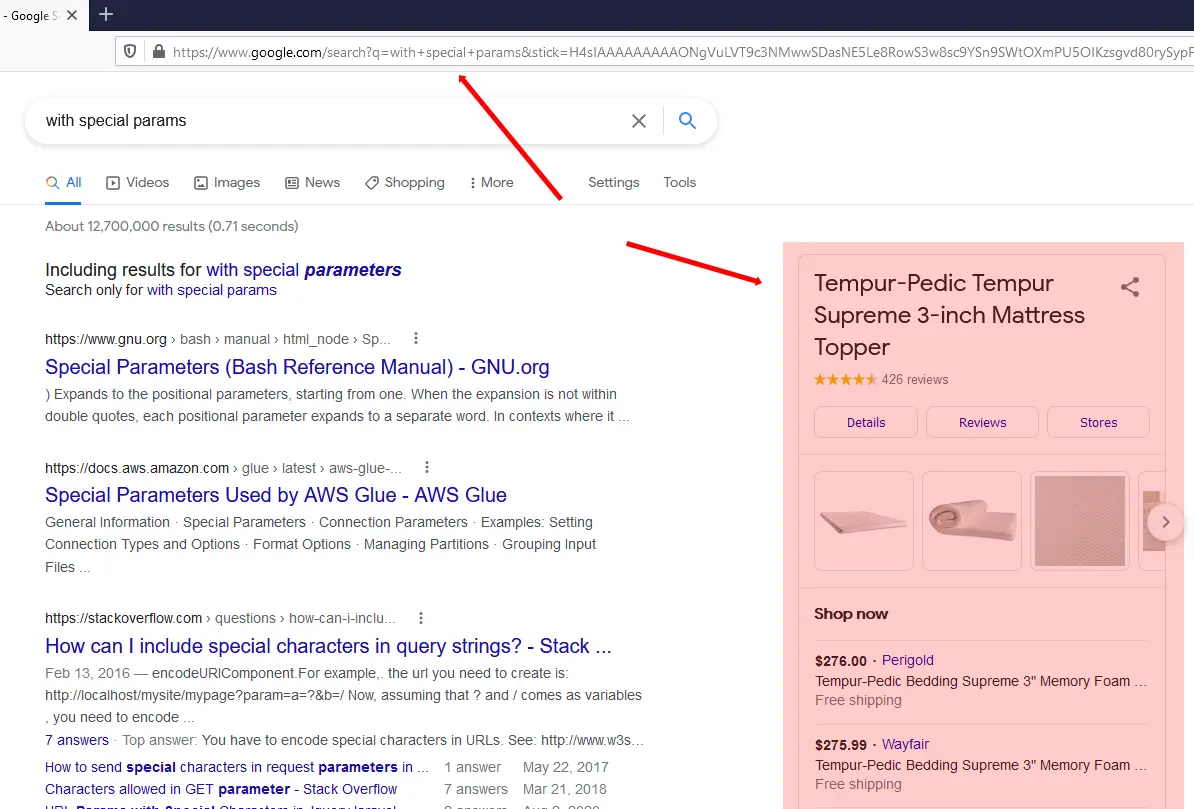
Task: Open the Settings menu
Action: click(613, 182)
